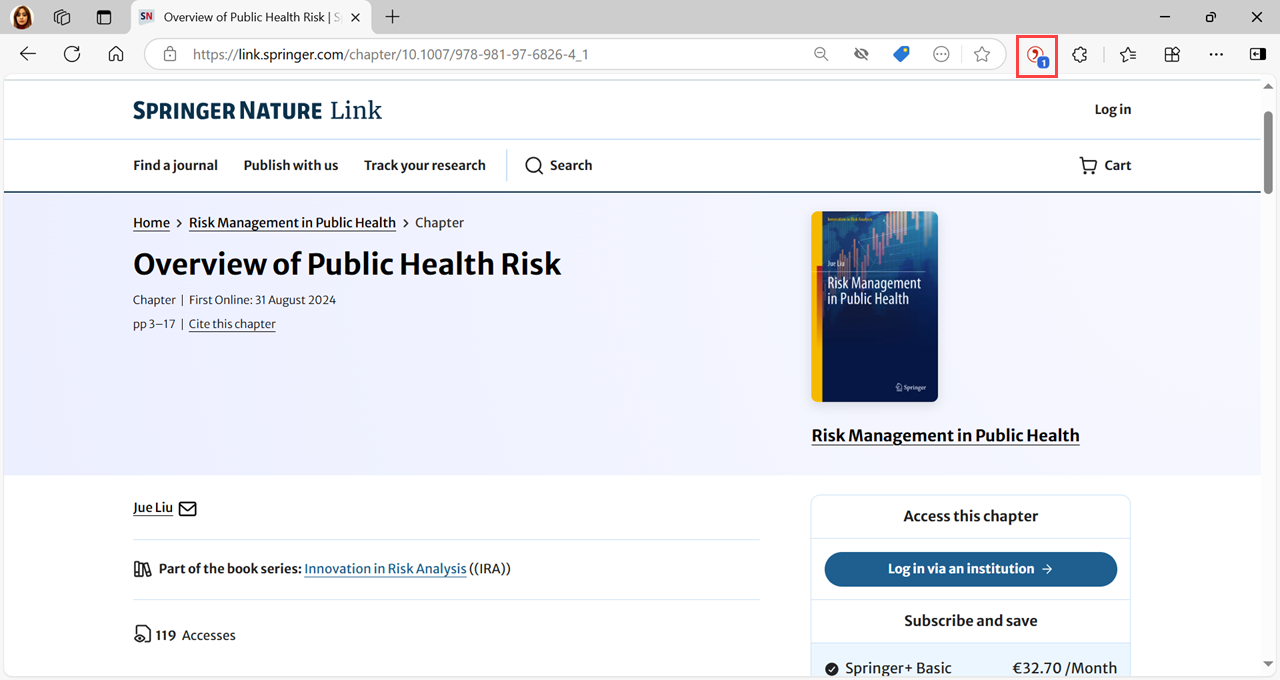Open Publish with us menu
The height and width of the screenshot is (680, 1280).
[x=291, y=165]
